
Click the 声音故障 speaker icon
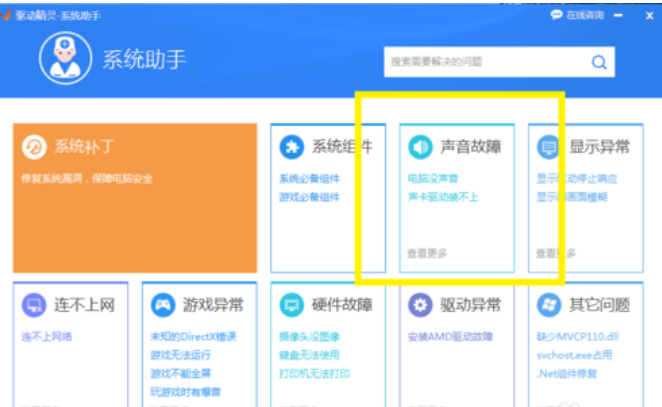pyautogui.click(x=420, y=147)
